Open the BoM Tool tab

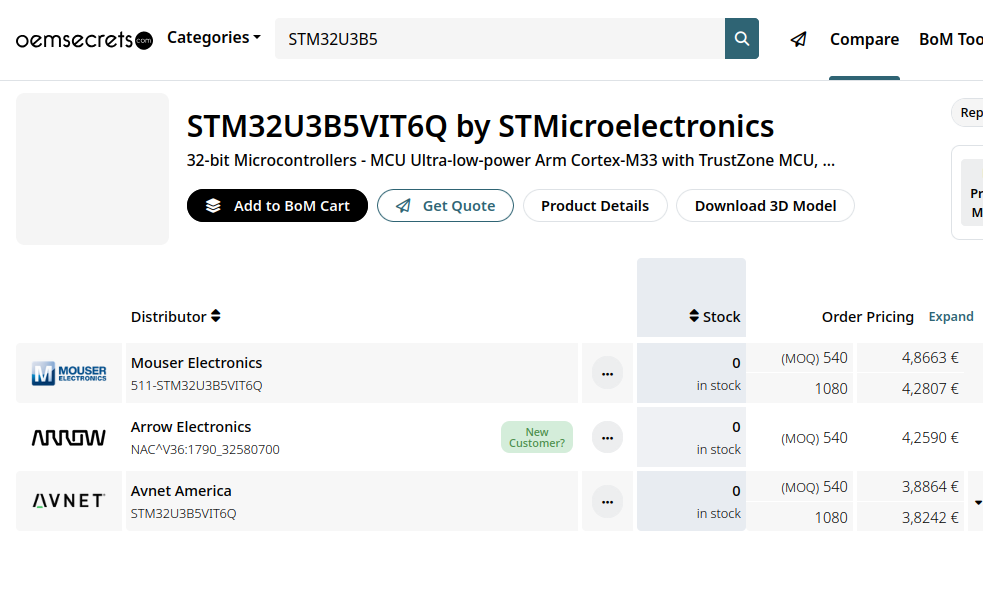pos(950,39)
